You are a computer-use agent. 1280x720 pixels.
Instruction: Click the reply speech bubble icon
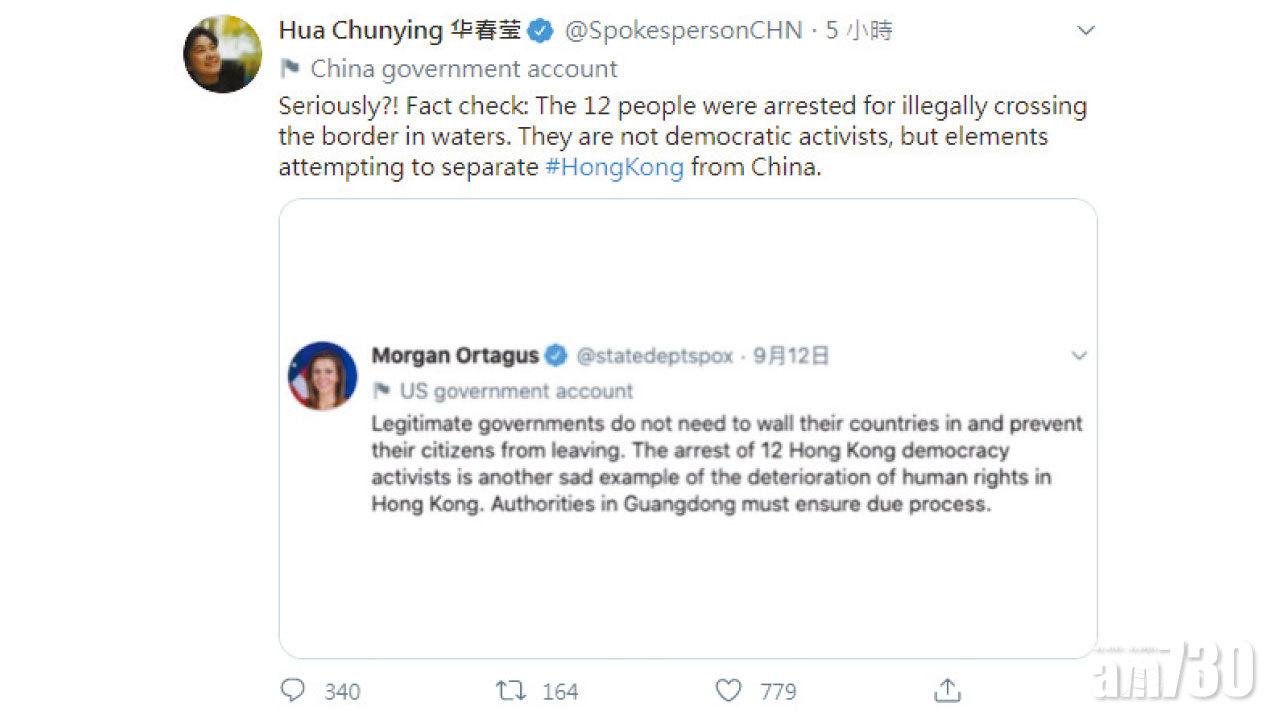(293, 691)
